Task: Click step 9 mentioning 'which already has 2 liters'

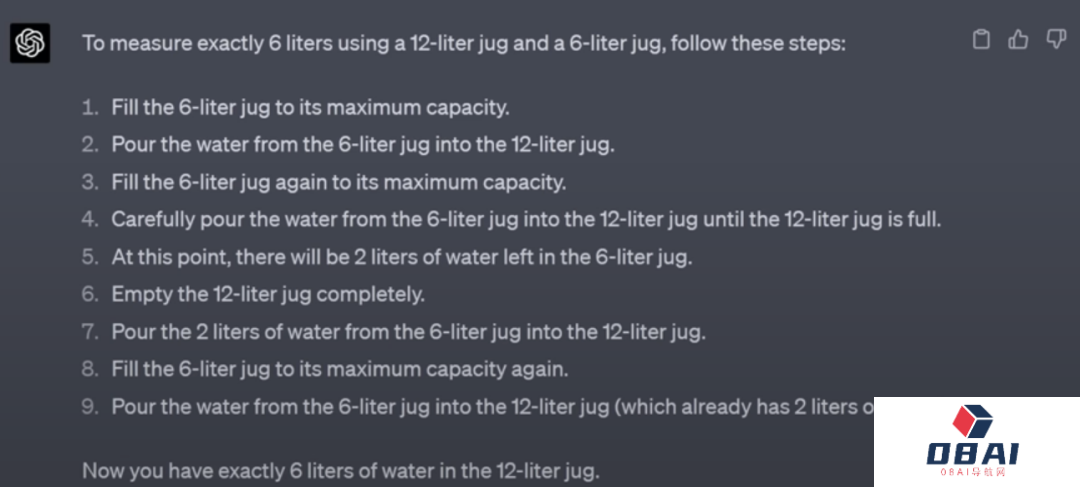Action: click(x=490, y=407)
